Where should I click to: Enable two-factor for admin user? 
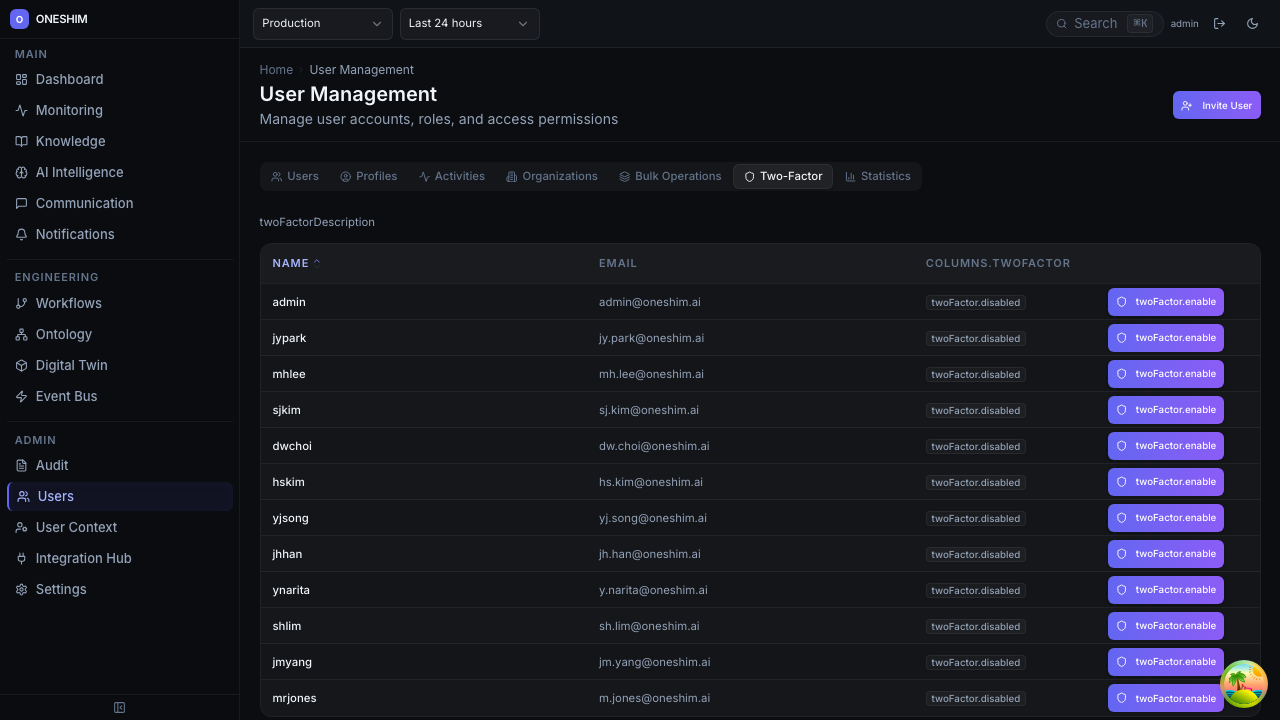(1165, 302)
